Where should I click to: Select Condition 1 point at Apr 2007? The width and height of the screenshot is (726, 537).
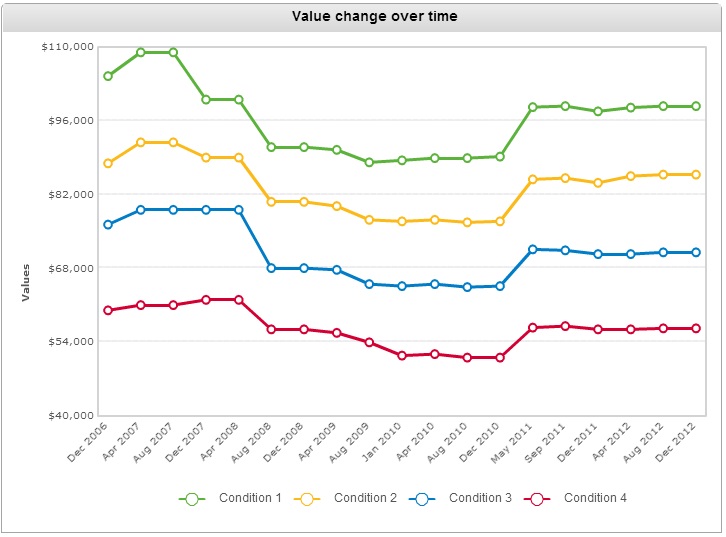coord(141,52)
